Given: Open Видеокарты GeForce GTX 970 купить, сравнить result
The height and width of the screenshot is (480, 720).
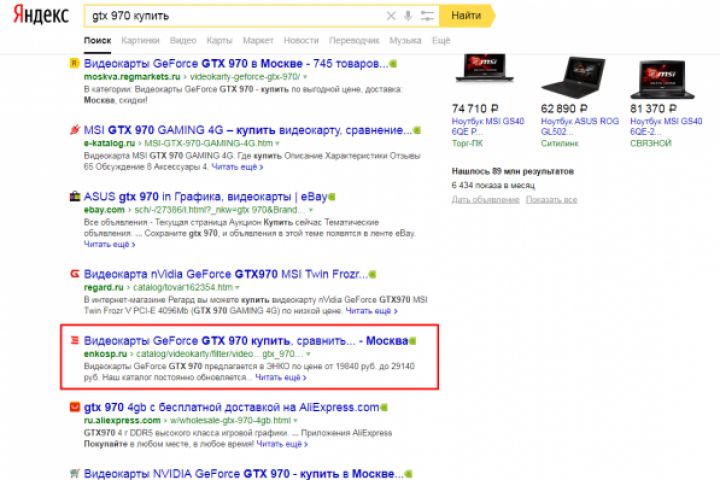Looking at the screenshot, I should pyautogui.click(x=246, y=341).
